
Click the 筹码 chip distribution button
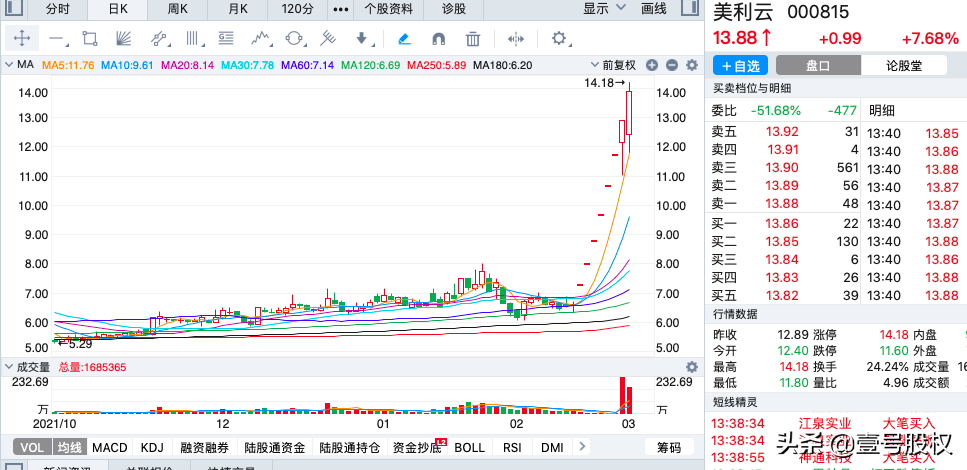[x=669, y=447]
